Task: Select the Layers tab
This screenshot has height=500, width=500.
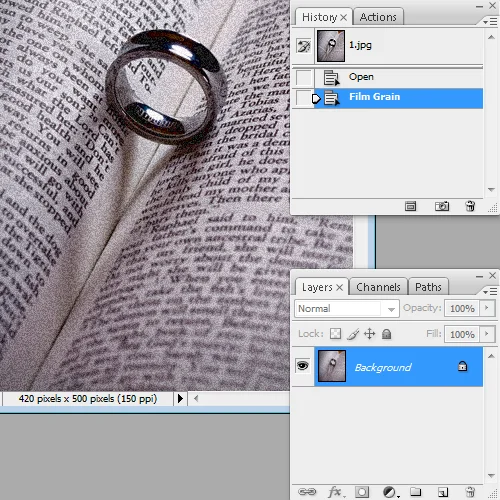Action: coord(317,287)
